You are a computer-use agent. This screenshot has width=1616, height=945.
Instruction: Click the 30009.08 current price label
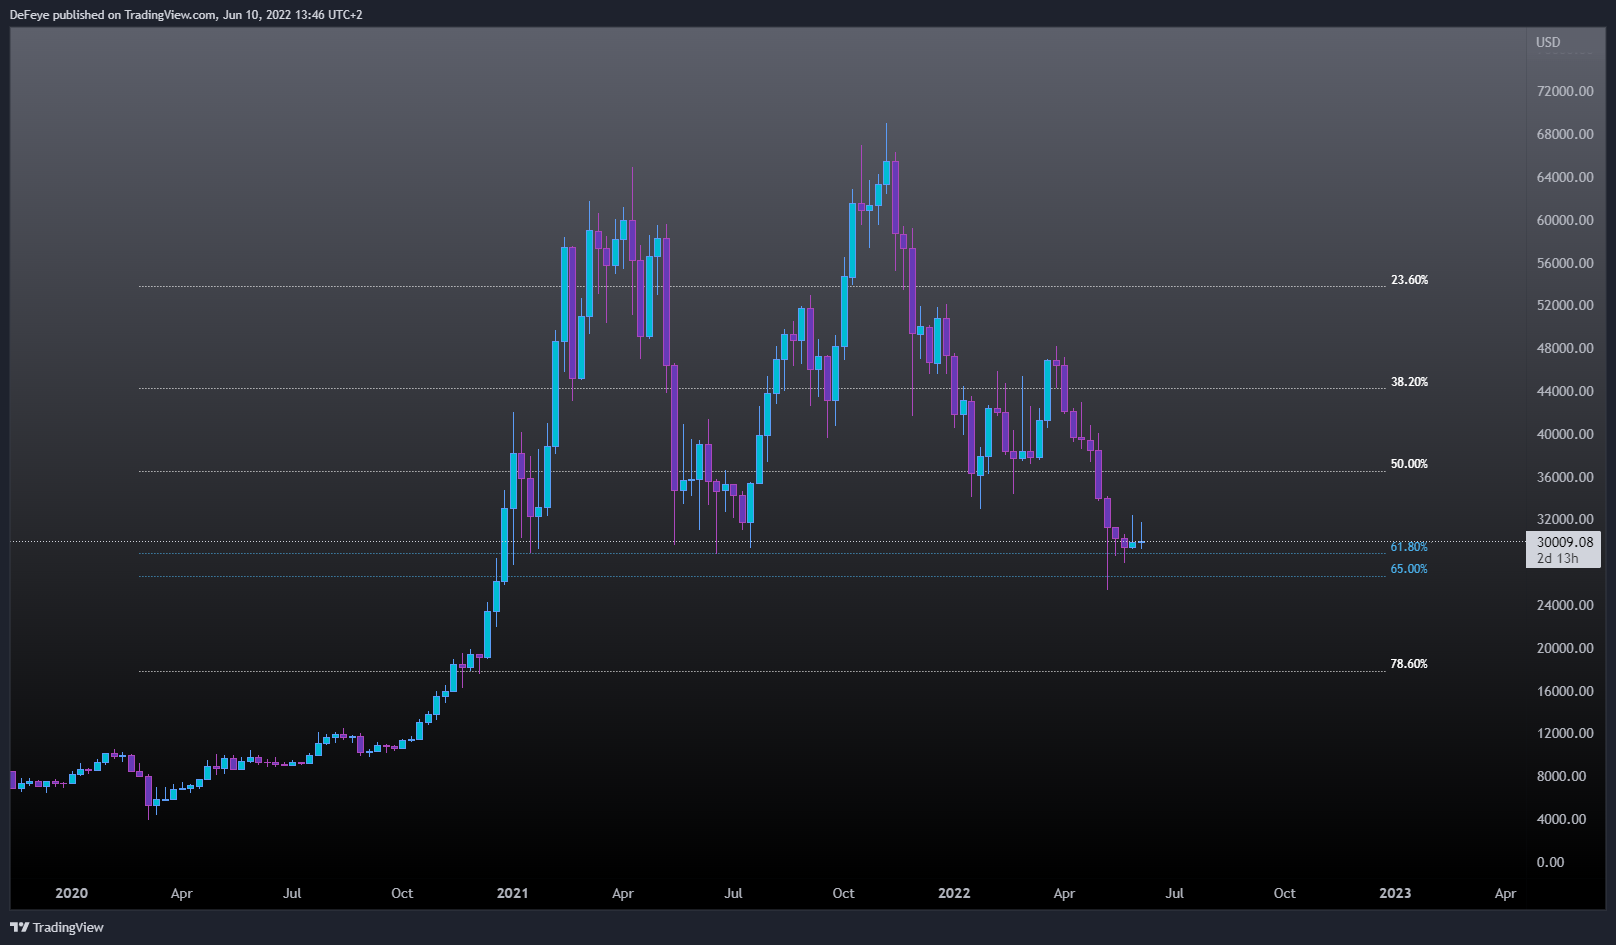point(1565,542)
